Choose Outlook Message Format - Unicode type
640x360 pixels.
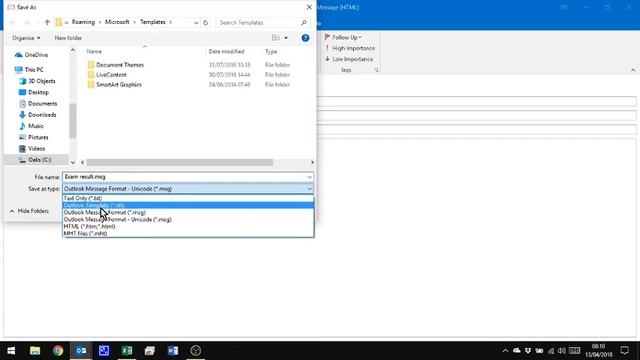tap(188, 219)
